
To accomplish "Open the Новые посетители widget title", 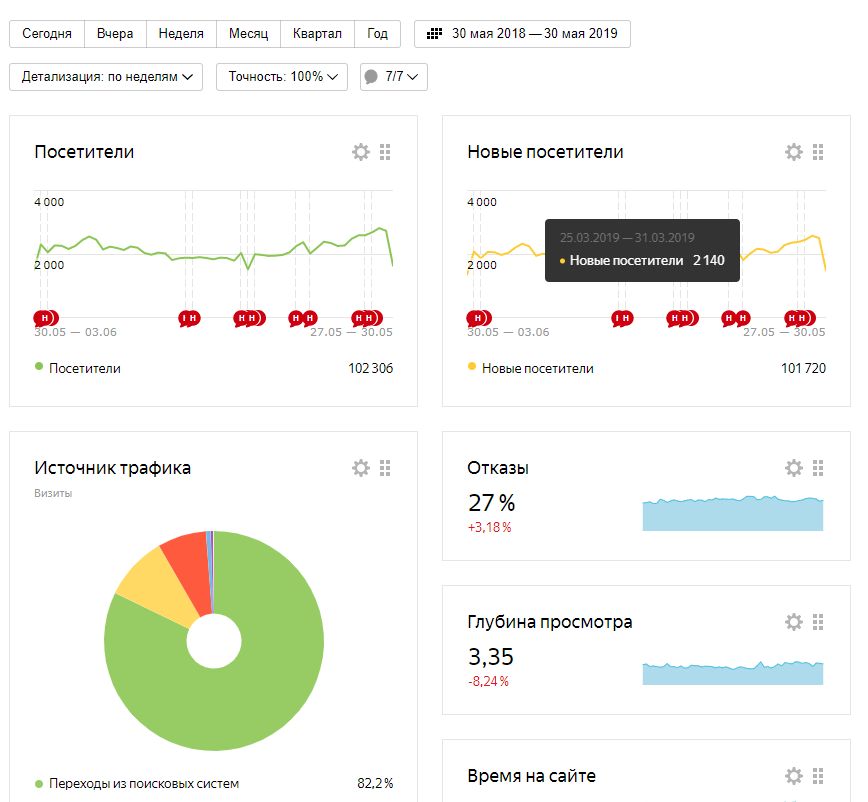I will 545,152.
